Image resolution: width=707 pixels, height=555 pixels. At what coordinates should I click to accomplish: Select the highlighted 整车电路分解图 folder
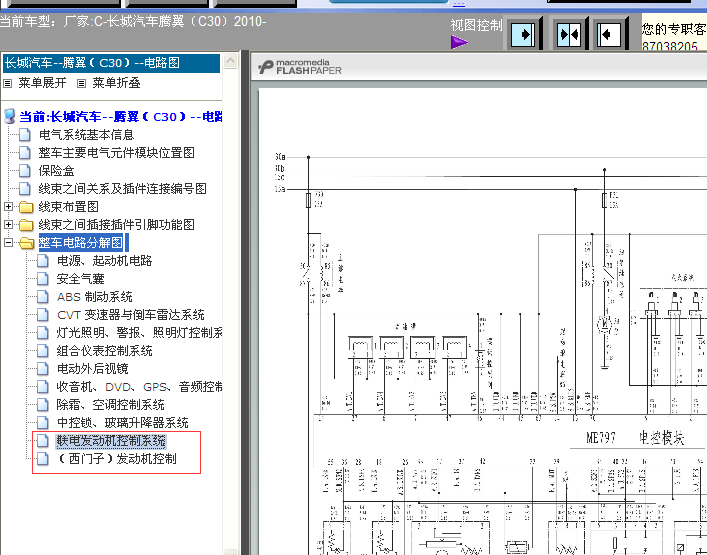[81, 243]
